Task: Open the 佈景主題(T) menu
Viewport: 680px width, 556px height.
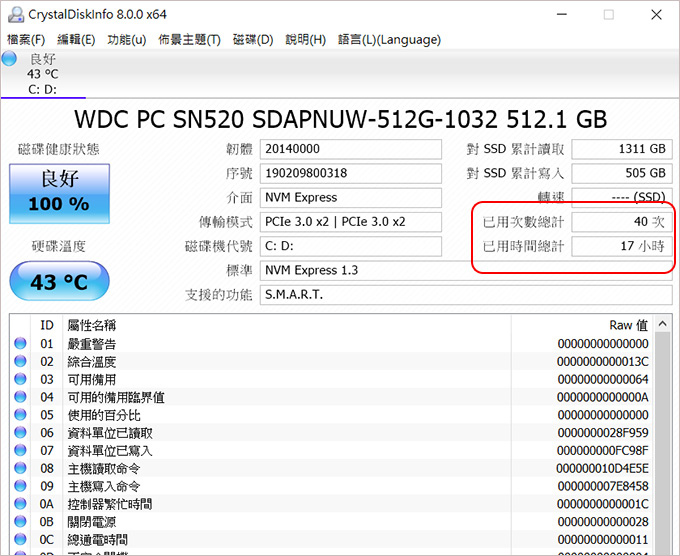Action: tap(190, 40)
